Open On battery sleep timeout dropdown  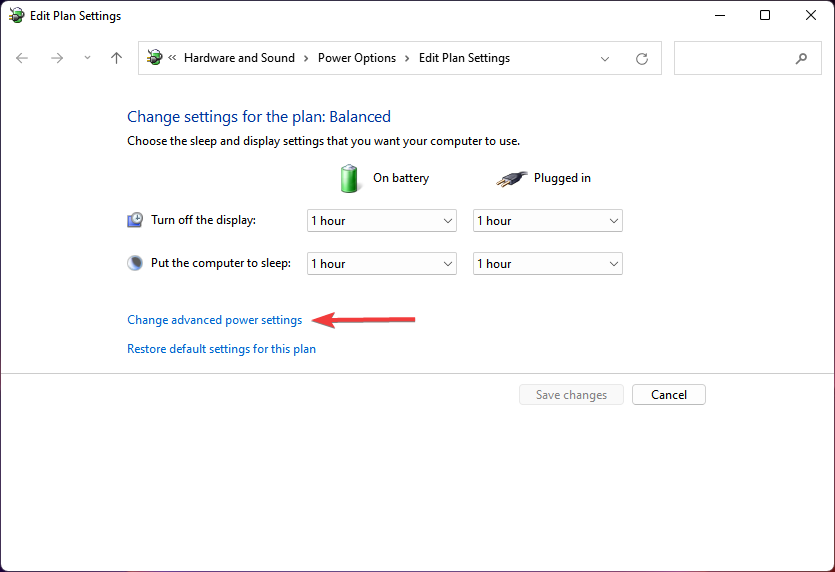tap(382, 264)
